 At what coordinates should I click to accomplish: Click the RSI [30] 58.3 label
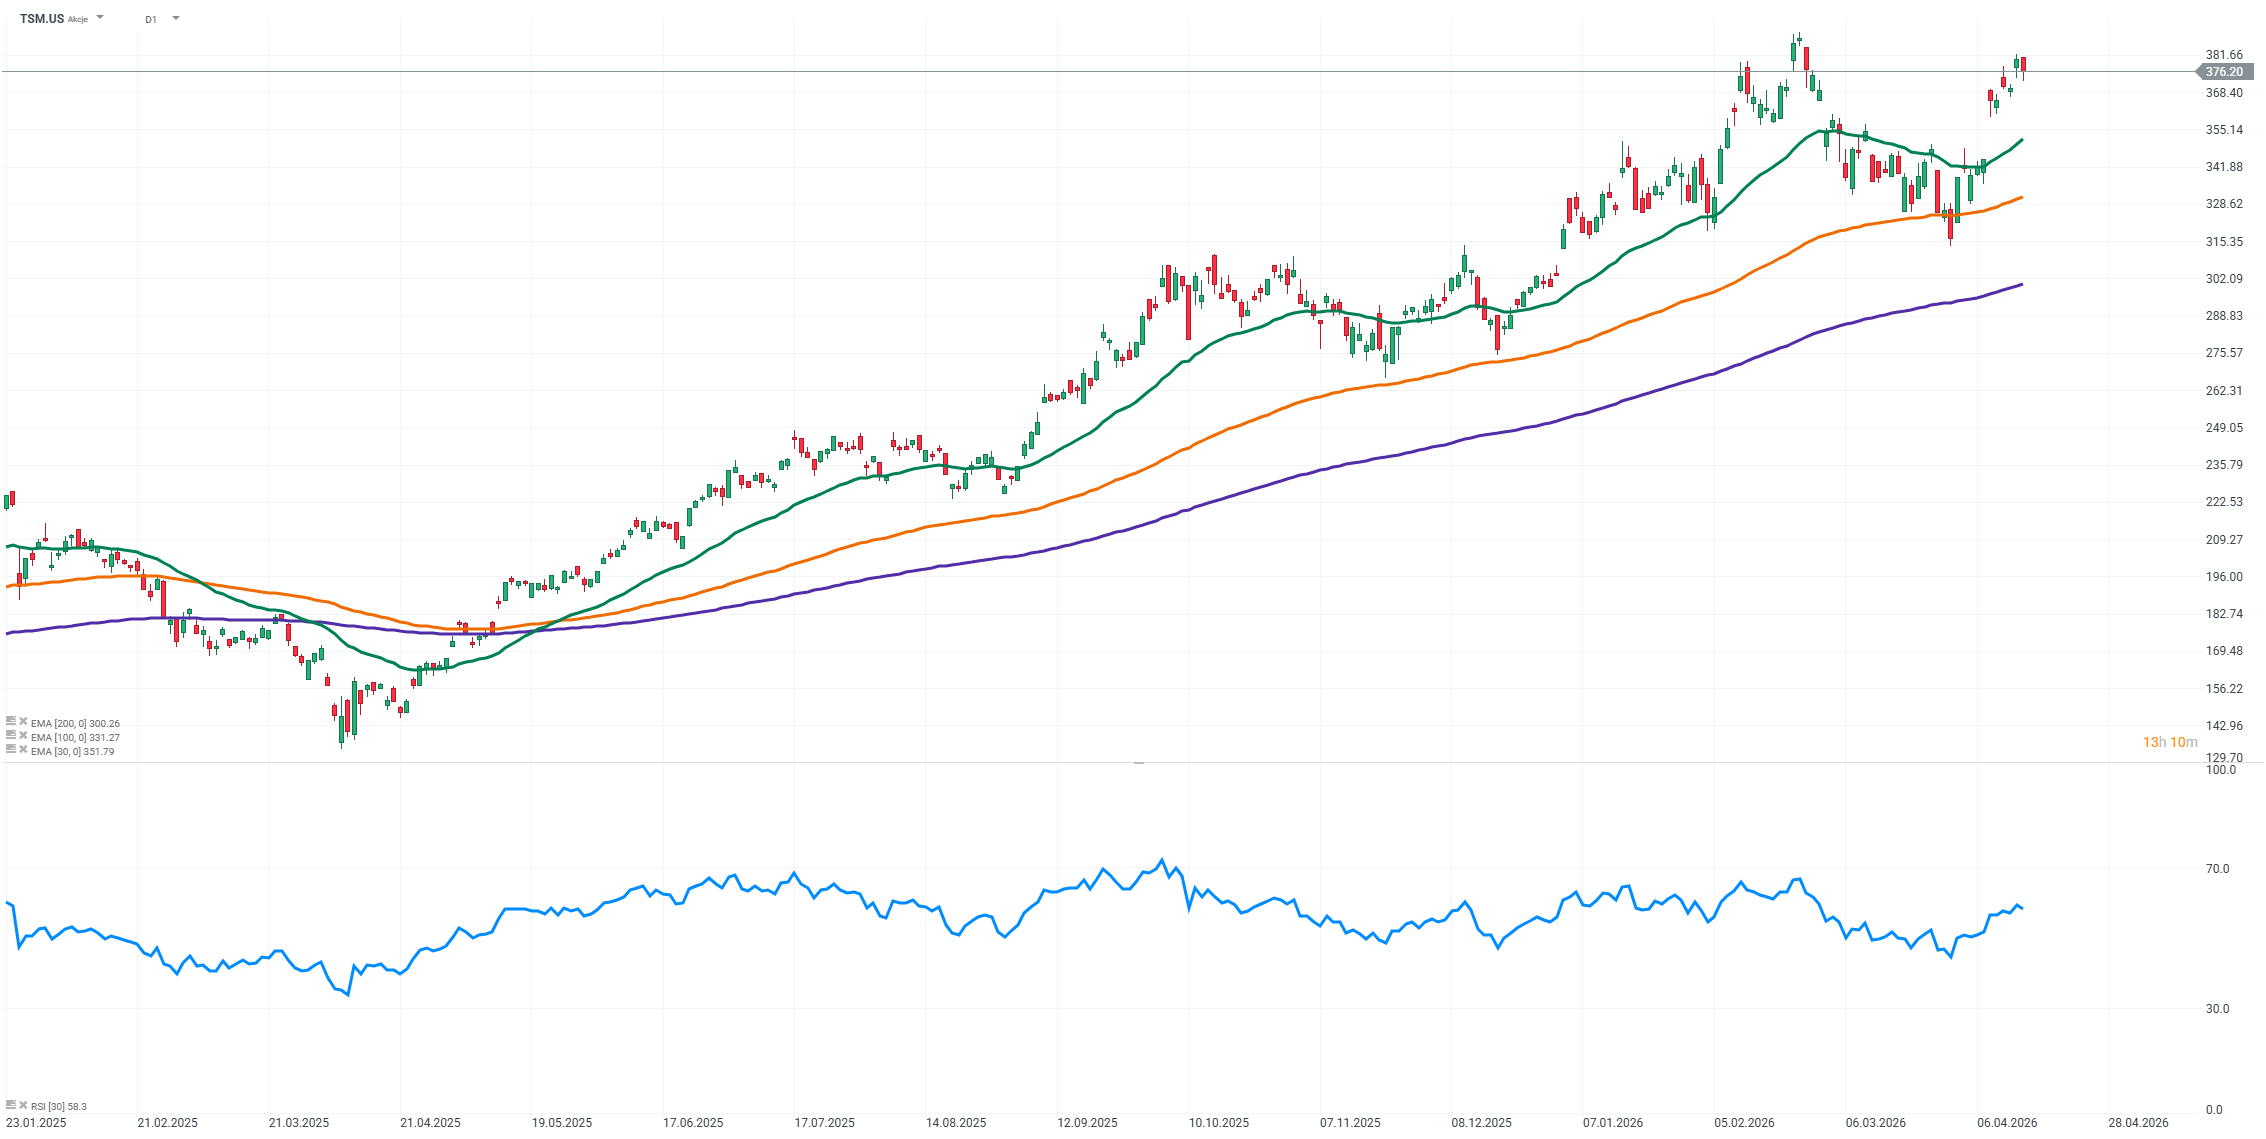pos(59,1106)
